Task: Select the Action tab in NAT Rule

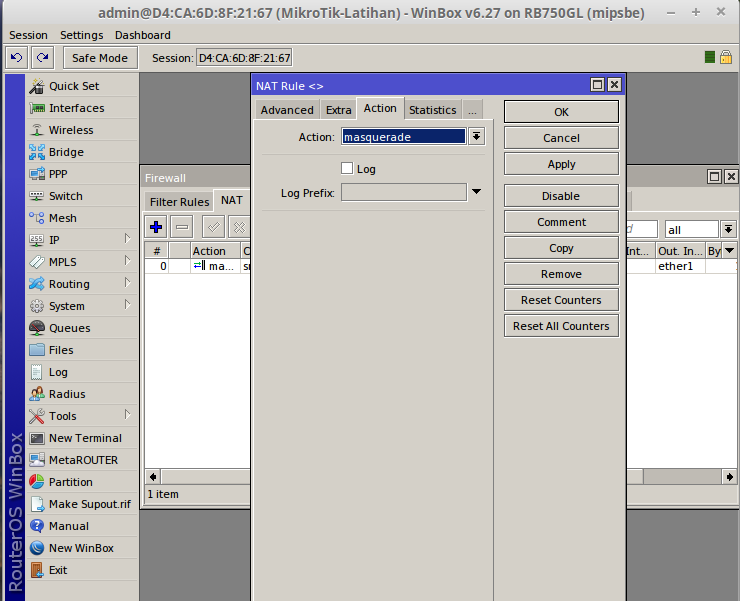Action: [x=380, y=109]
